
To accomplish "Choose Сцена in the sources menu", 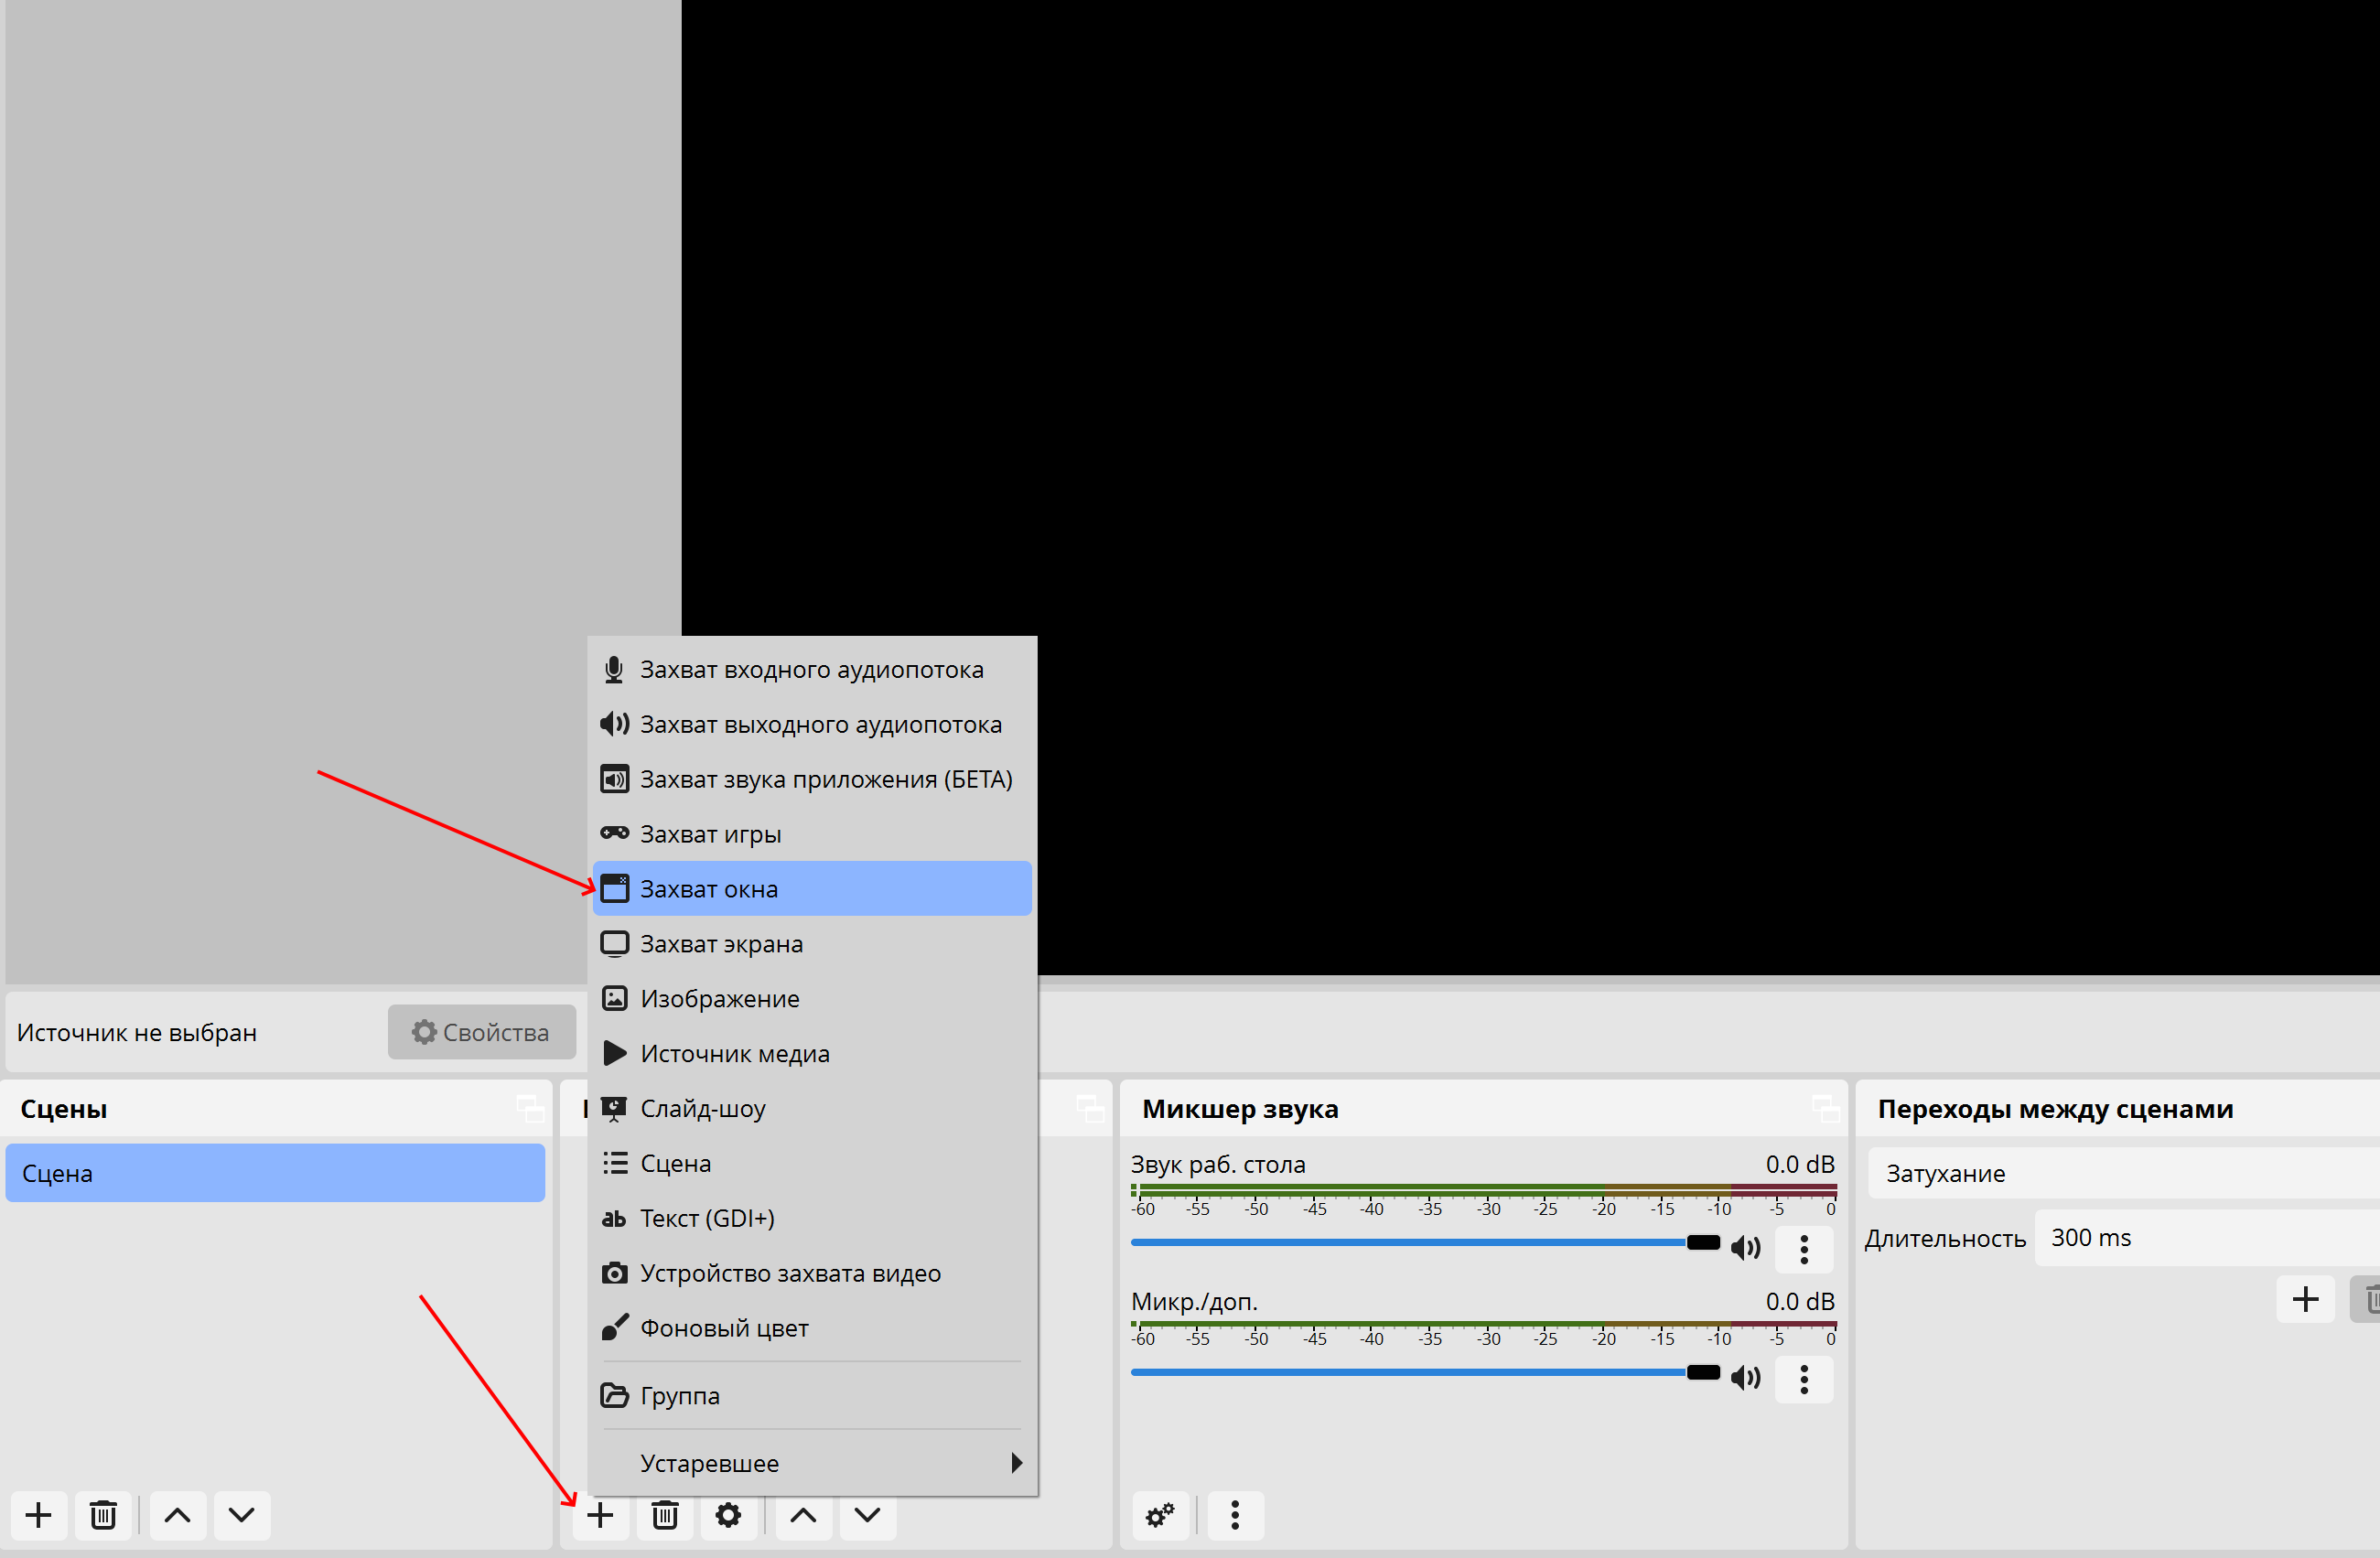I will (812, 1163).
